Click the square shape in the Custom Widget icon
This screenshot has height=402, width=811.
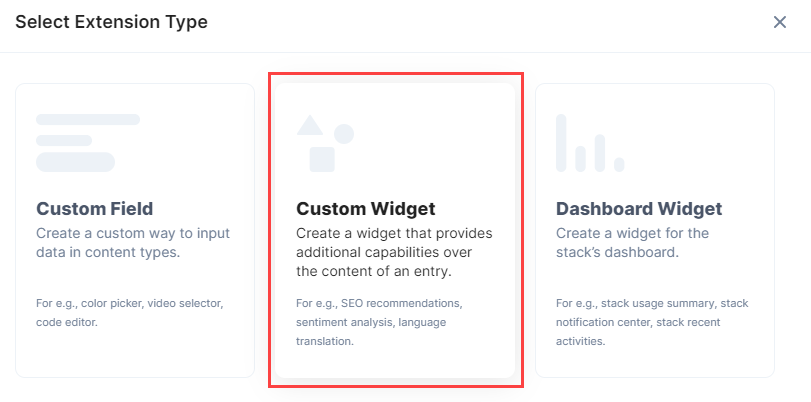point(322,159)
